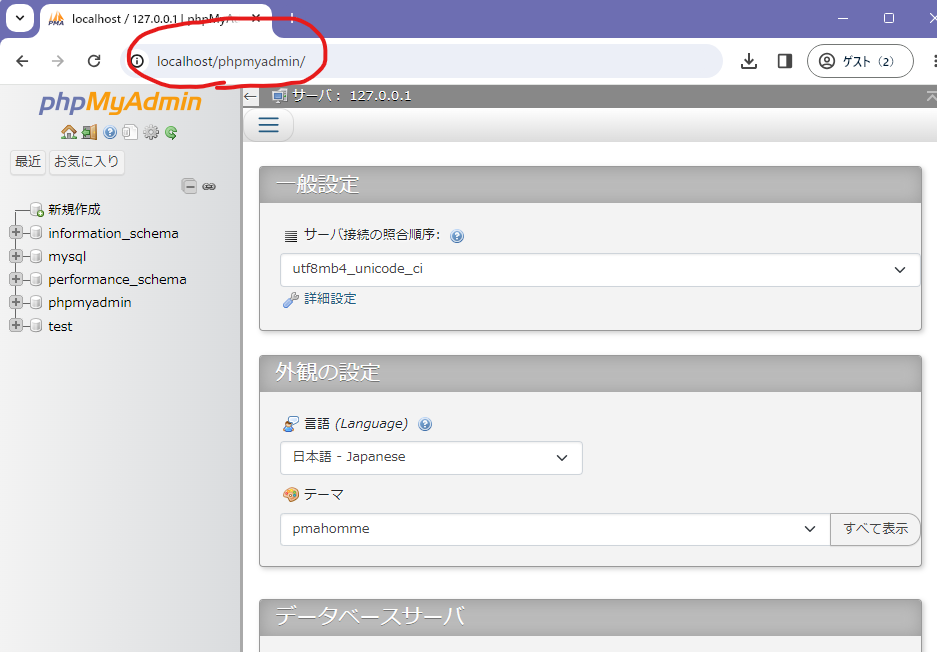Click help icon beside サーバ接続の照合順序
937x652 pixels.
[457, 237]
